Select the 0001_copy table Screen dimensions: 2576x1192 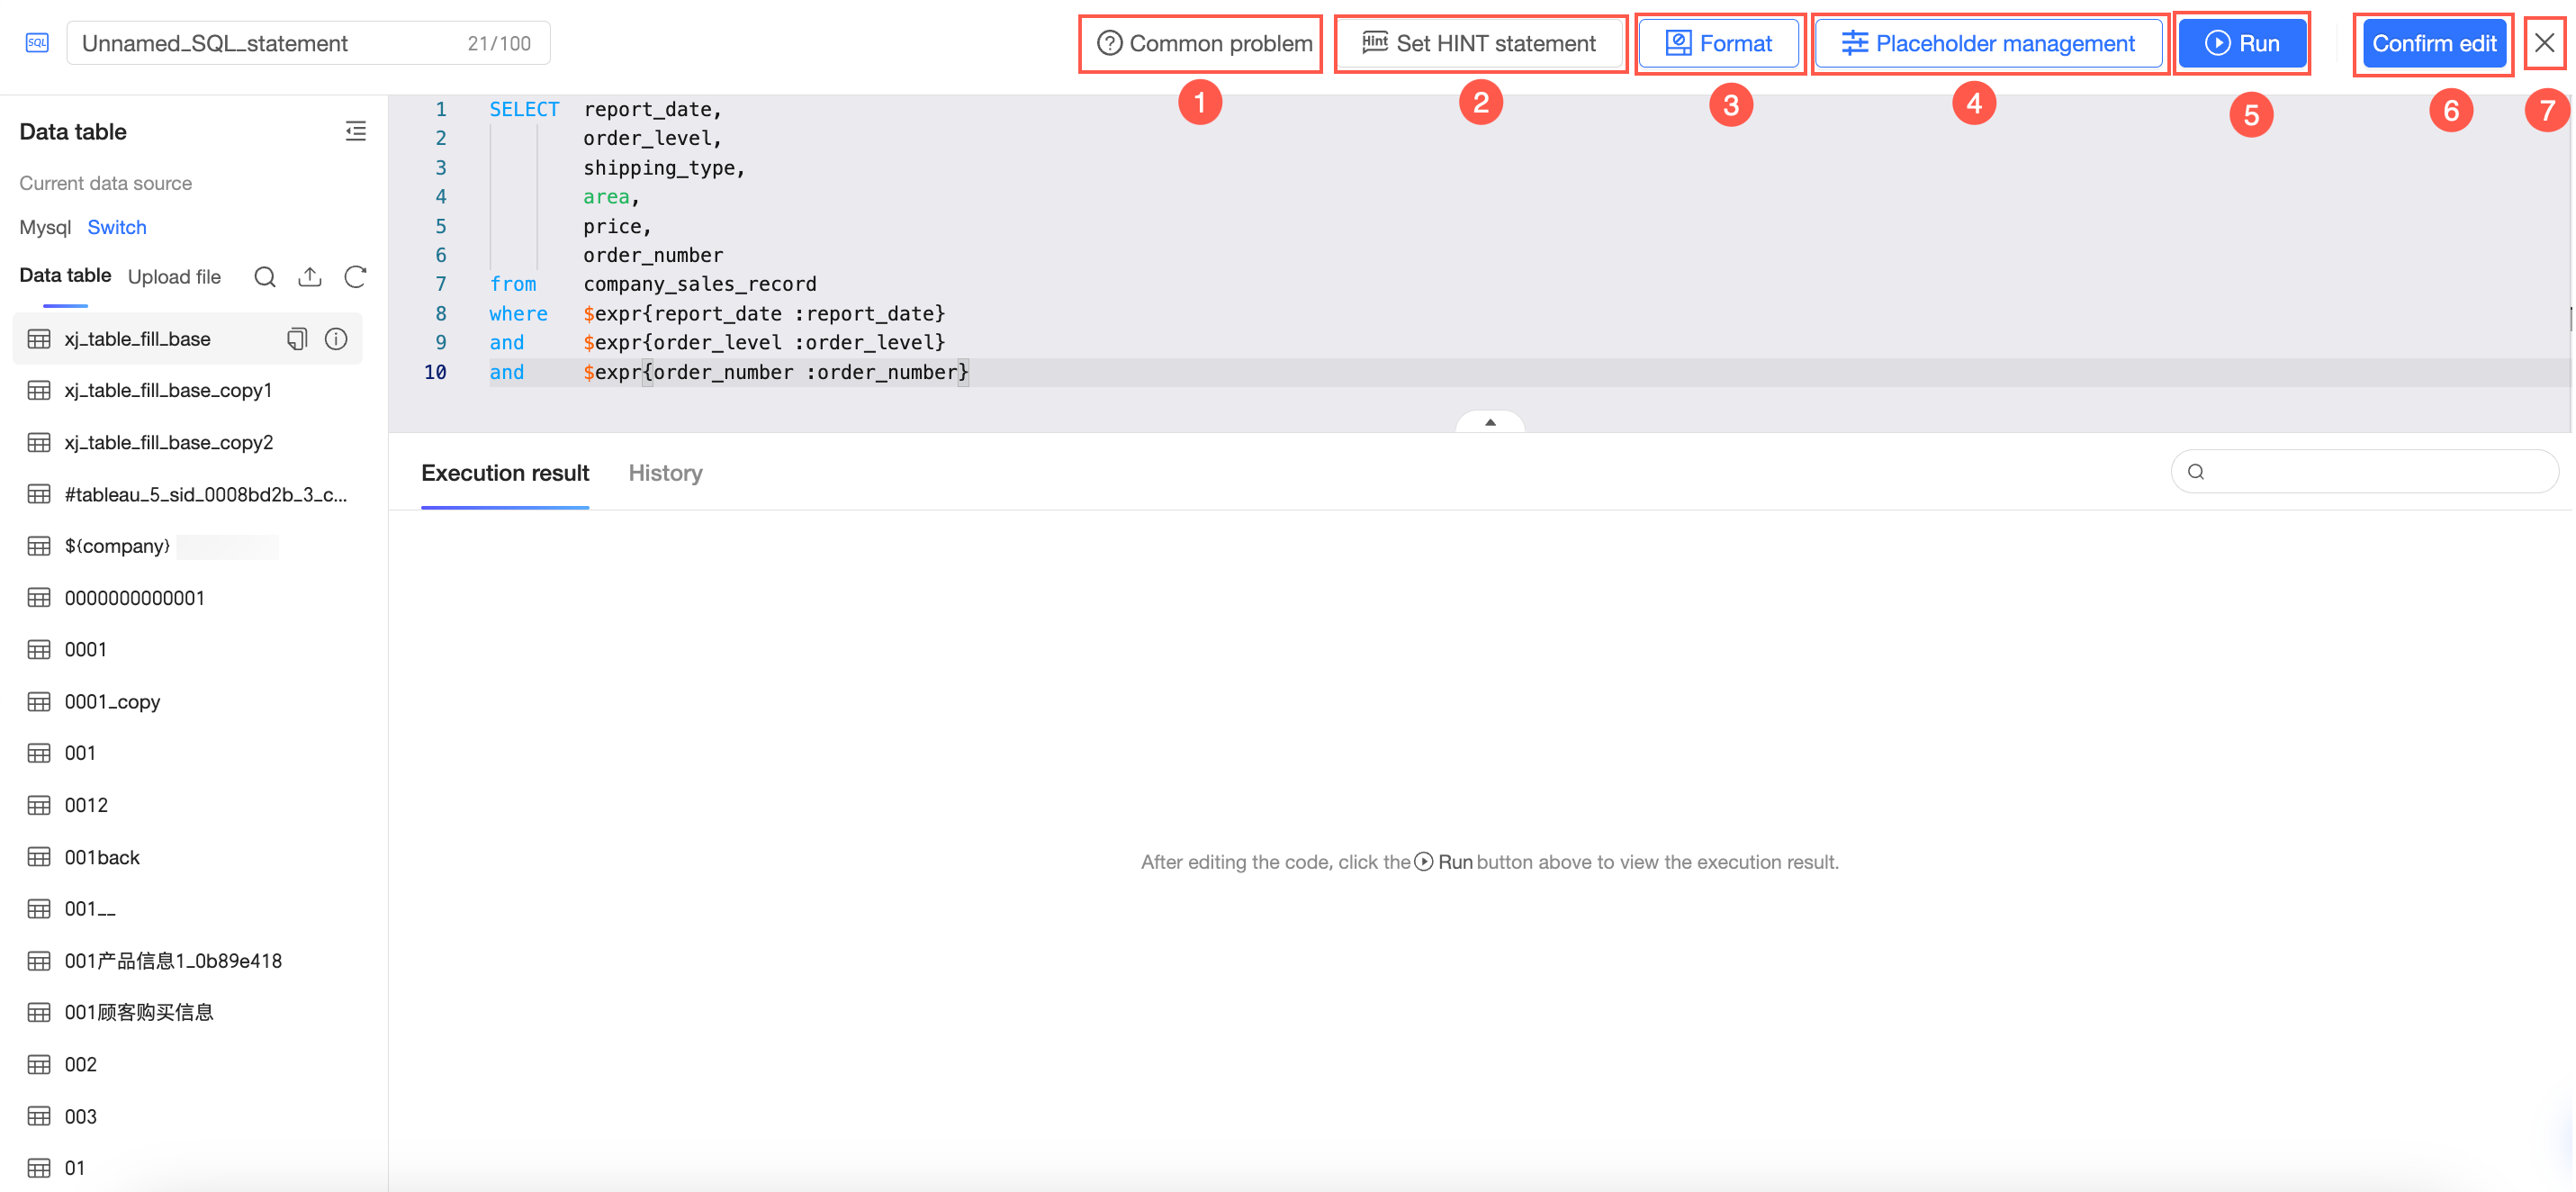coord(112,701)
